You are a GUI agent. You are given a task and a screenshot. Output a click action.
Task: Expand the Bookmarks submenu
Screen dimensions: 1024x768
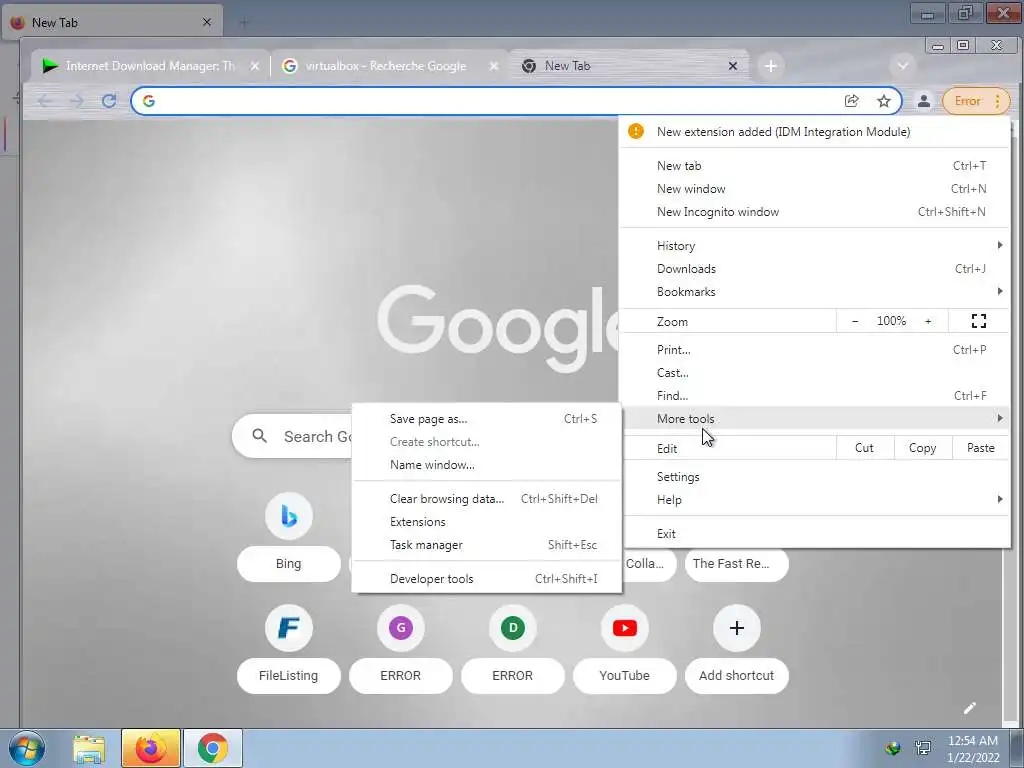[814, 291]
